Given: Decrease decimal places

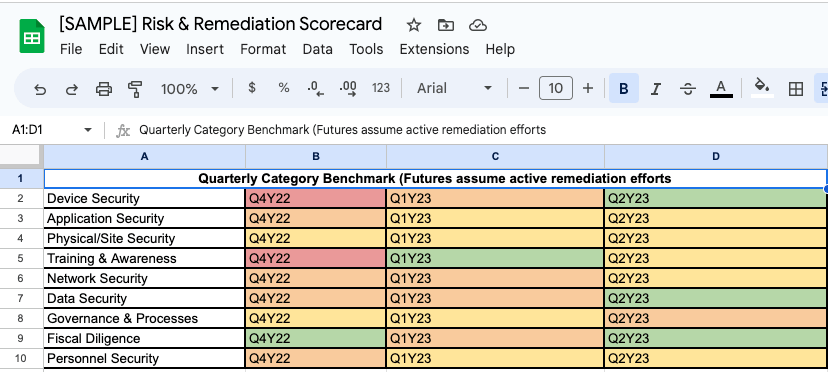Looking at the screenshot, I should (316, 89).
